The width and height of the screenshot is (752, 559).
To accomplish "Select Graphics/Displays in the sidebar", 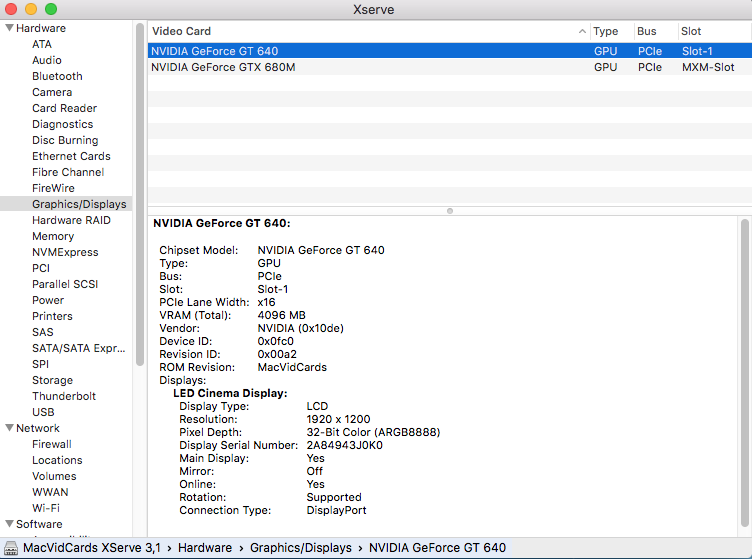I will [x=79, y=204].
